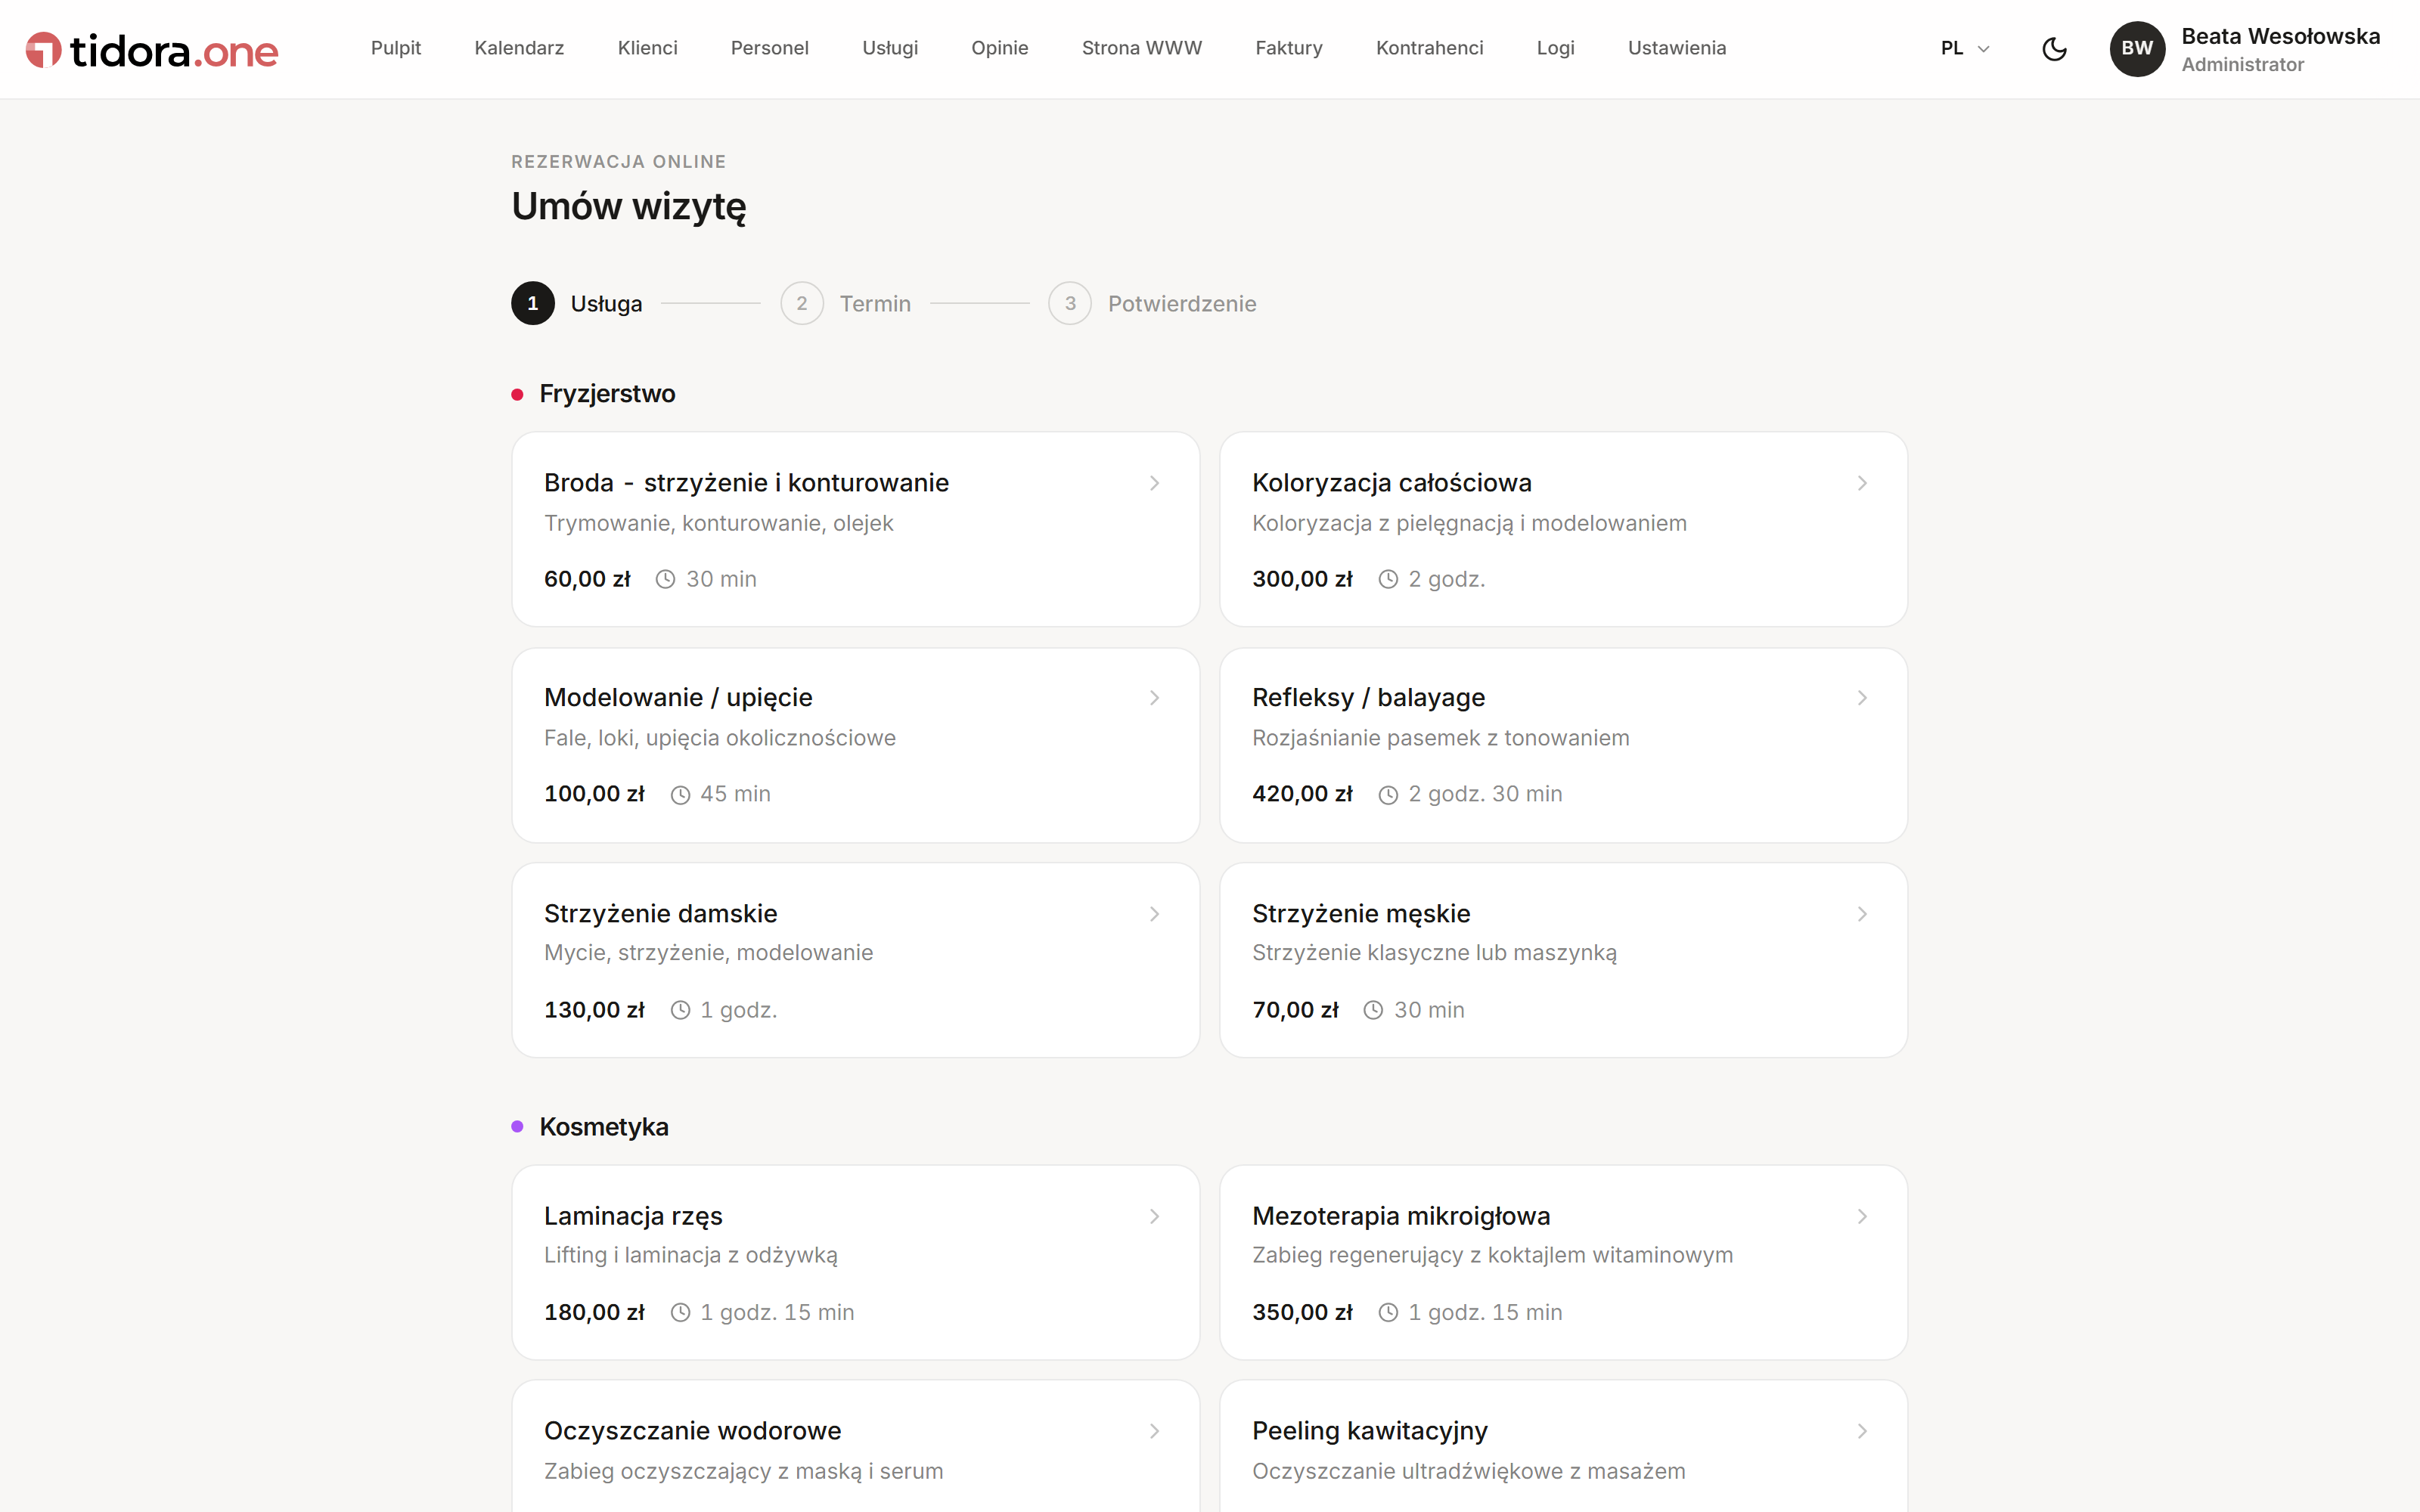This screenshot has height=1512, width=2420.
Task: Click clock icon beside 2 godz. 30 min
Action: pyautogui.click(x=1388, y=795)
